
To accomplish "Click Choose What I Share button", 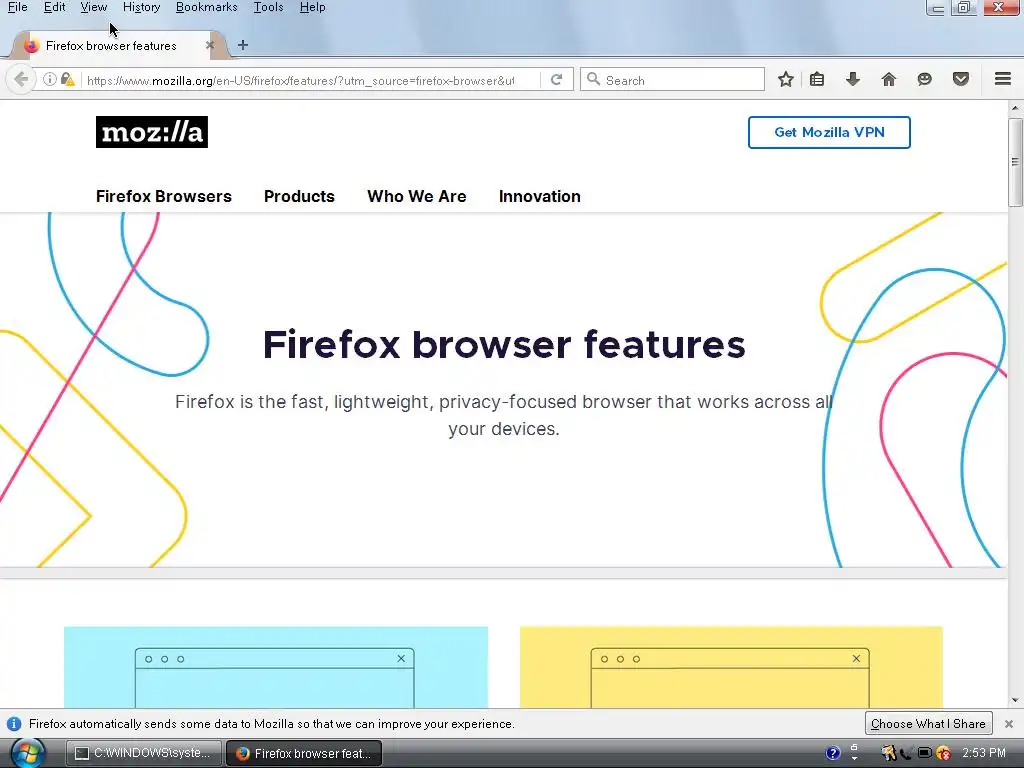I will click(928, 724).
